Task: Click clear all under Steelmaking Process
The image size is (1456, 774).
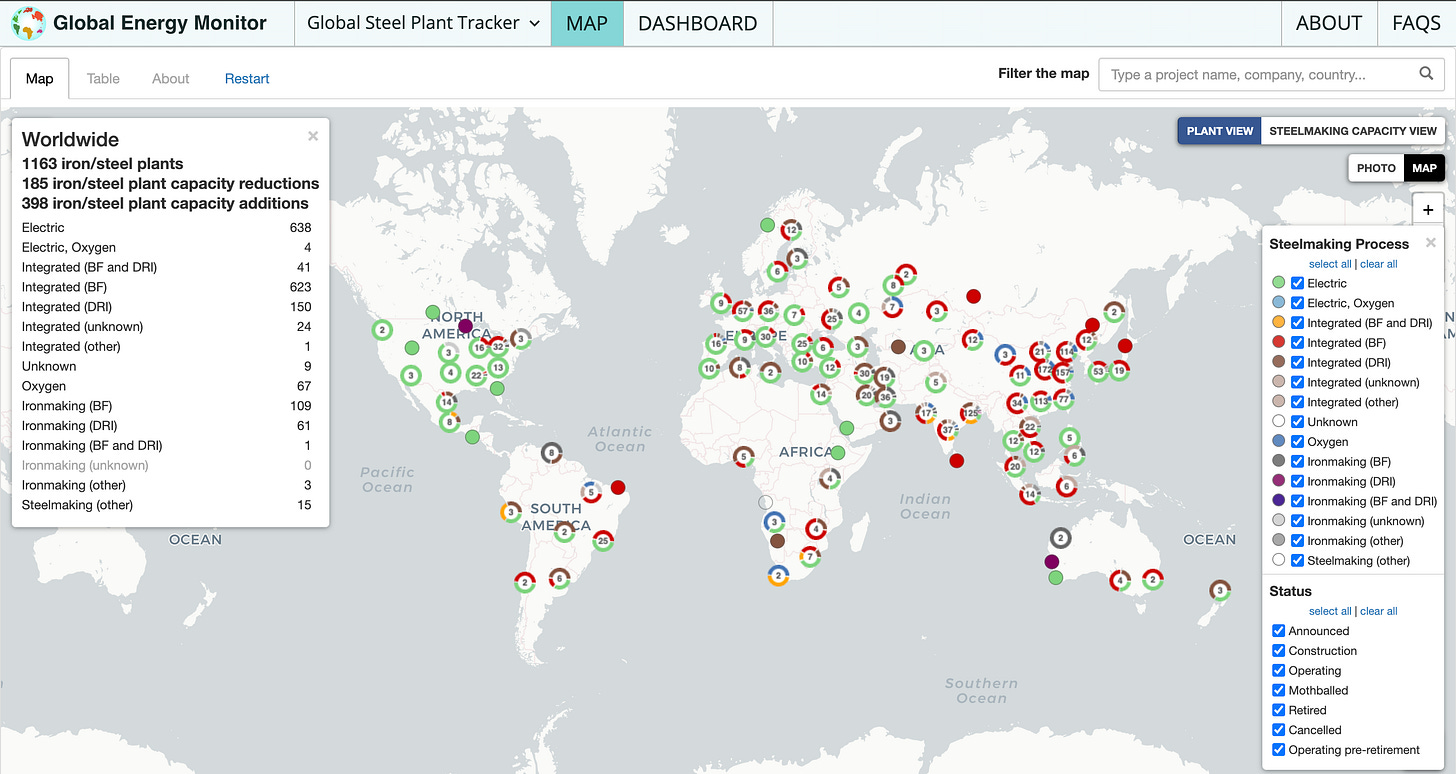Action: 1379,264
